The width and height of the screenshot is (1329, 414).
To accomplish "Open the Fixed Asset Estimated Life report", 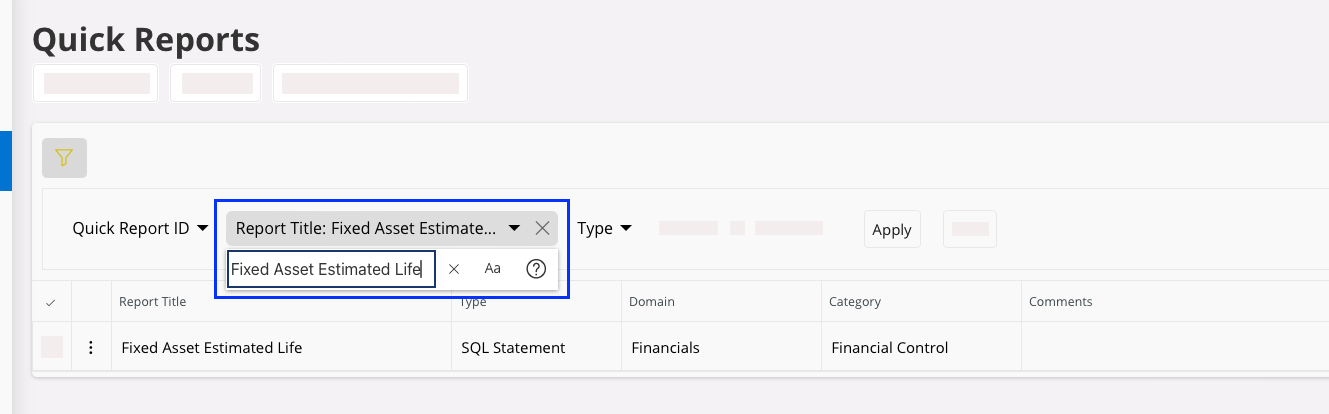I will pyautogui.click(x=211, y=348).
